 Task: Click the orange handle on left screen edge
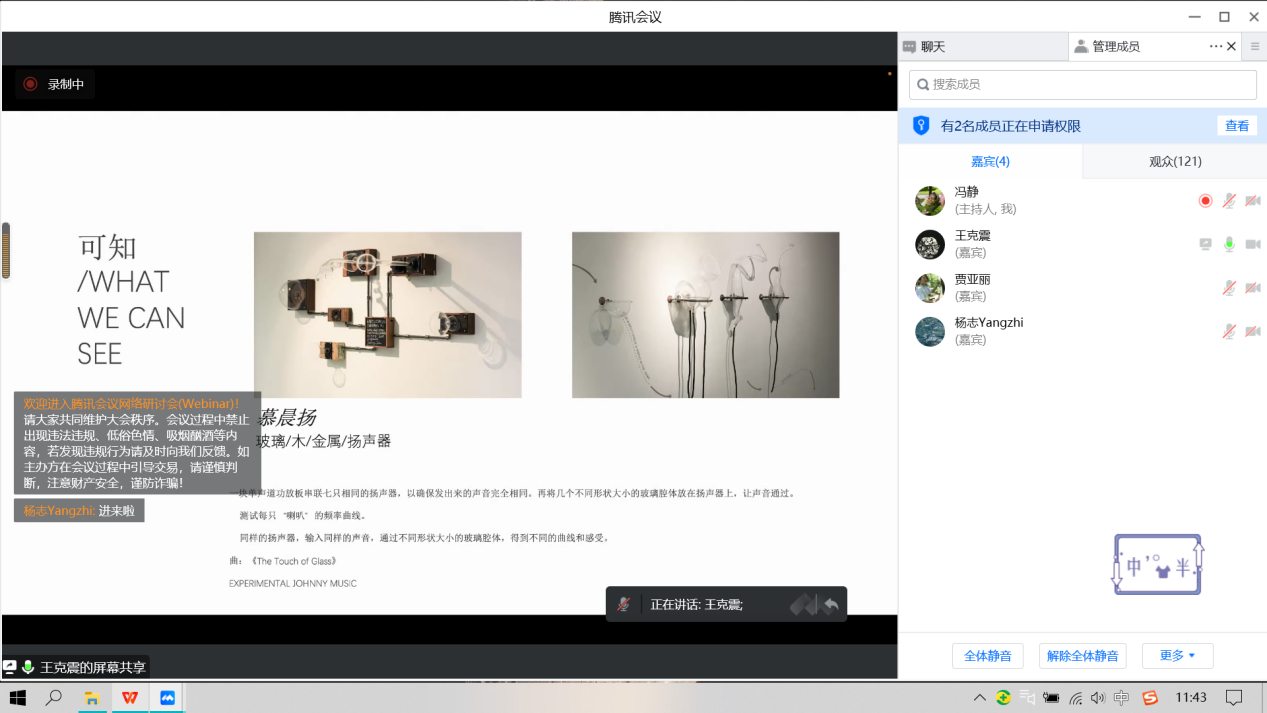5,250
